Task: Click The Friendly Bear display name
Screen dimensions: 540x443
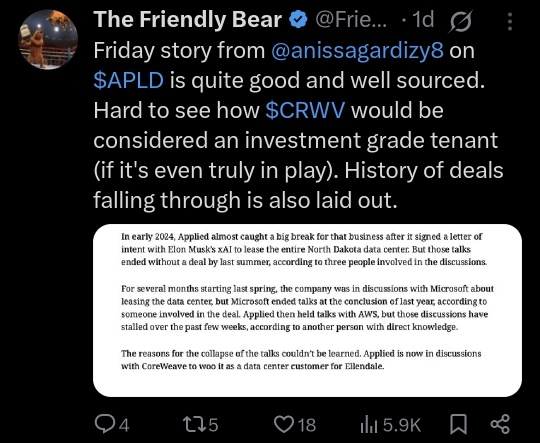Action: (188, 20)
